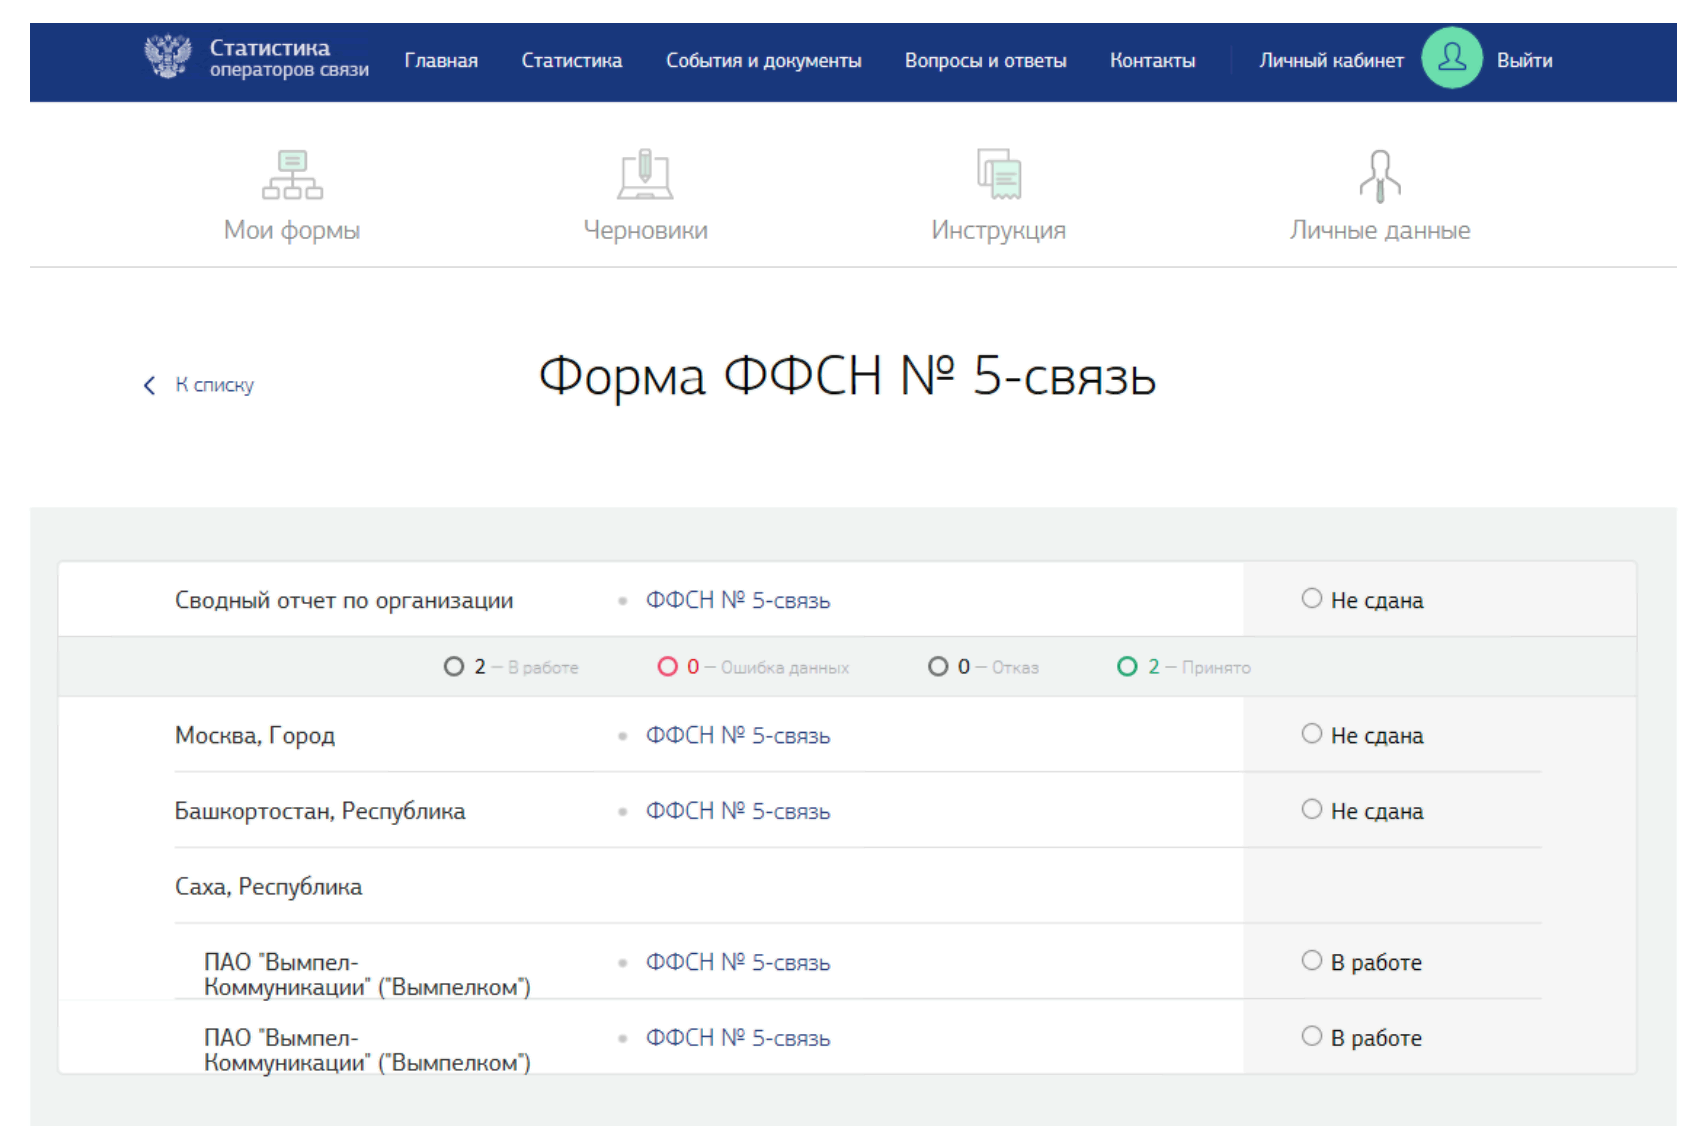Click the Выйти logout link

pyautogui.click(x=1524, y=61)
